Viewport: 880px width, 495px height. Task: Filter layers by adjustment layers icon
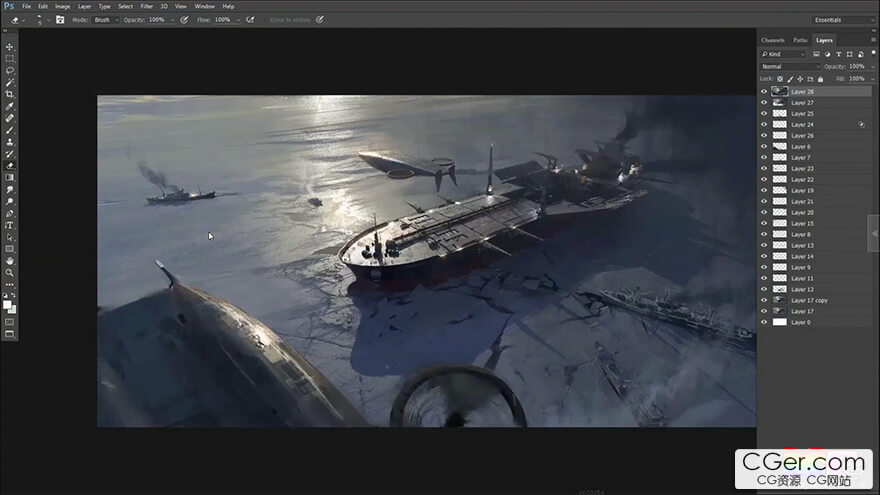(x=827, y=54)
